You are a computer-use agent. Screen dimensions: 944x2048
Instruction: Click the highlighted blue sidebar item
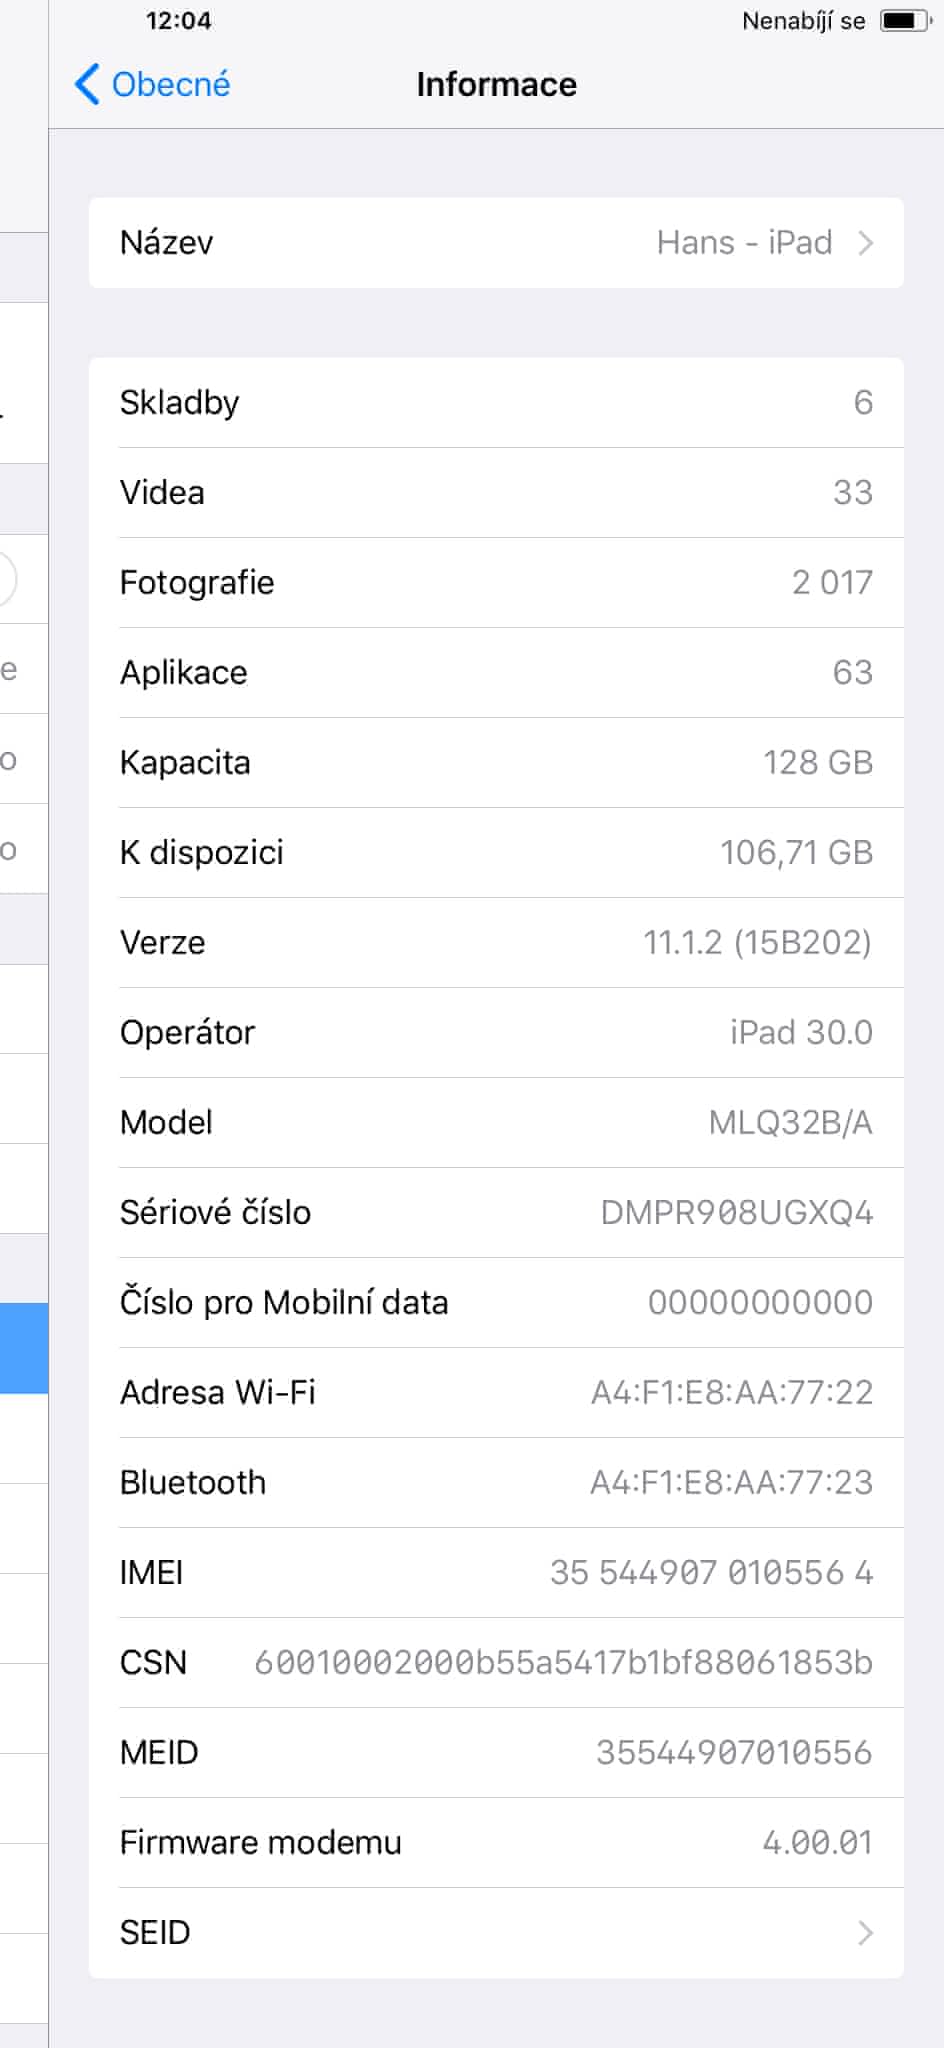point(23,1348)
